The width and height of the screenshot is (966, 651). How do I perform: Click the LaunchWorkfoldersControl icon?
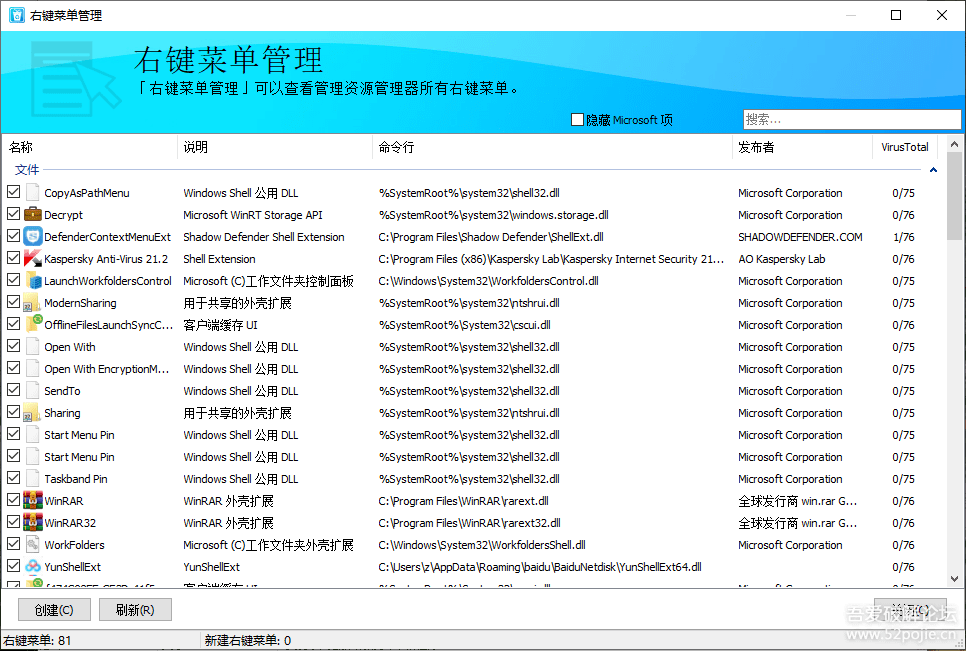point(33,281)
